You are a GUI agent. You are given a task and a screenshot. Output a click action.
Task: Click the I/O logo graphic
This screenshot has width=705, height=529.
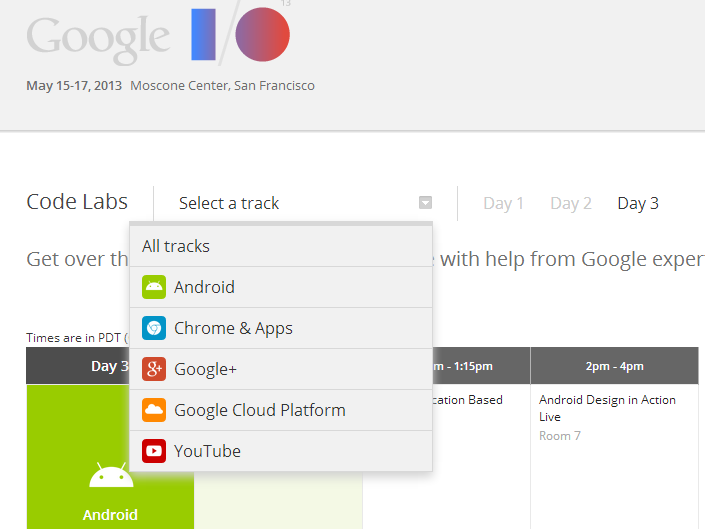point(240,34)
